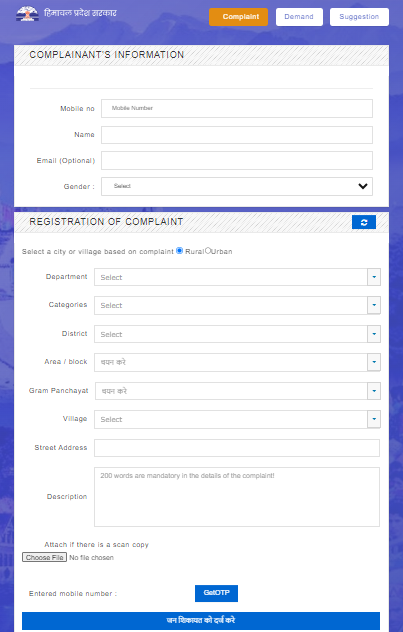Switch to the Suggestion tab
Image resolution: width=403 pixels, height=632 pixels.
click(359, 17)
